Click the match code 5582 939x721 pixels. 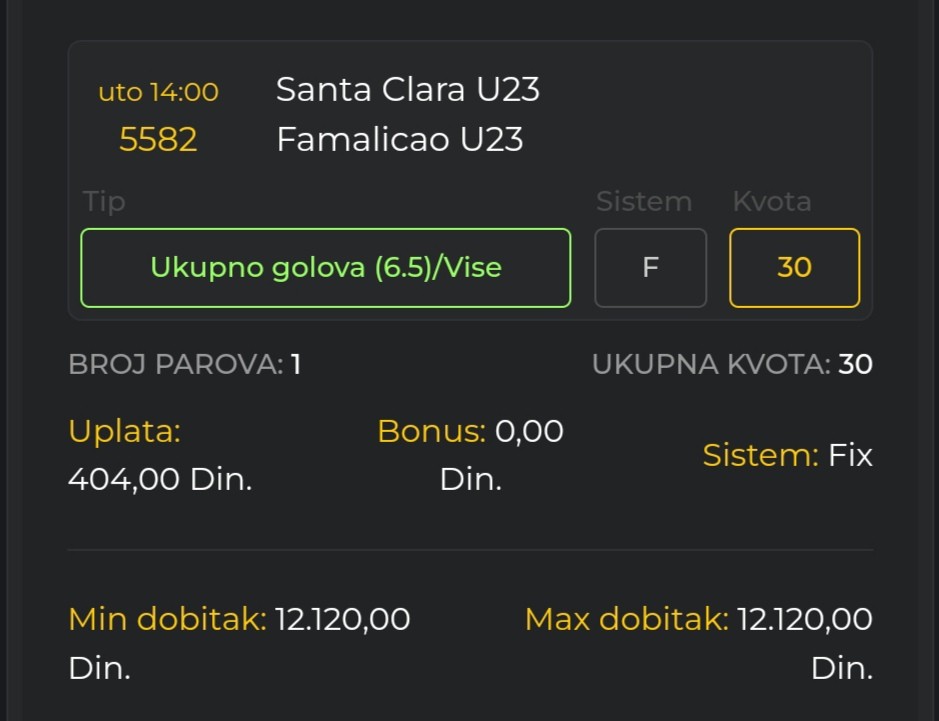[x=158, y=140]
